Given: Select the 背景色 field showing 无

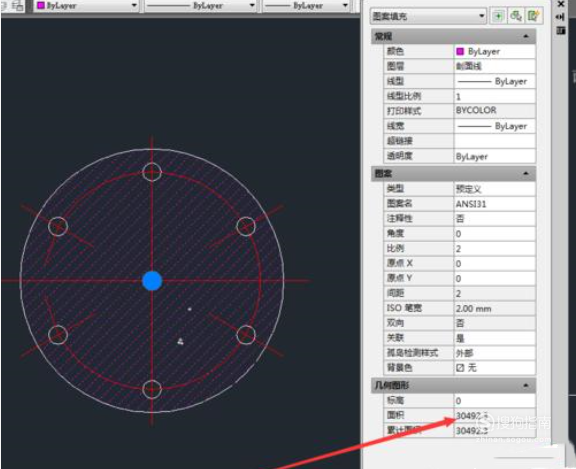Looking at the screenshot, I should pos(494,368).
